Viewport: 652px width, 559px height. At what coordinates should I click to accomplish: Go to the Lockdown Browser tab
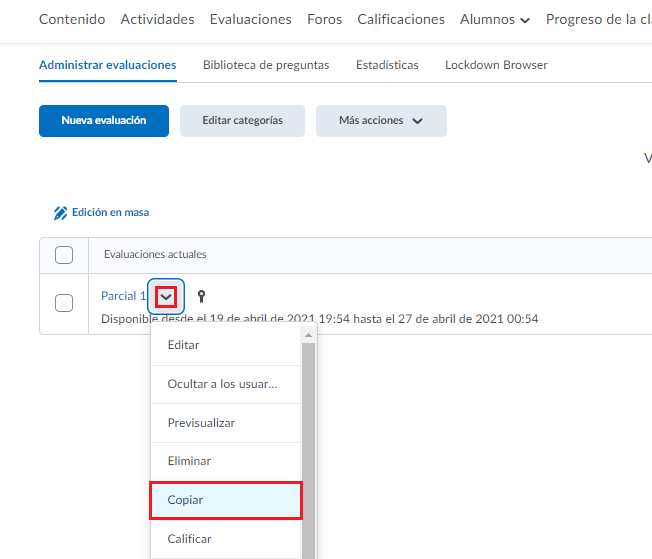coord(496,65)
